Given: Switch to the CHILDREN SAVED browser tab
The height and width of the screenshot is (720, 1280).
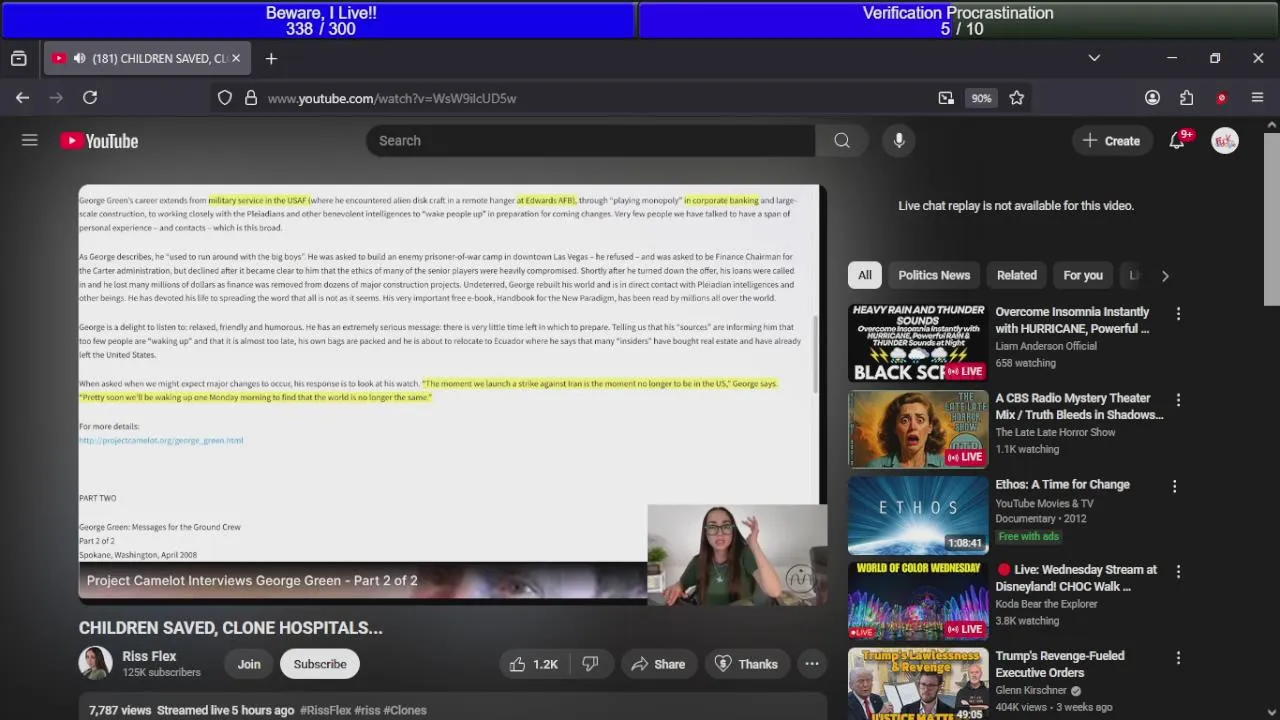Looking at the screenshot, I should [147, 58].
